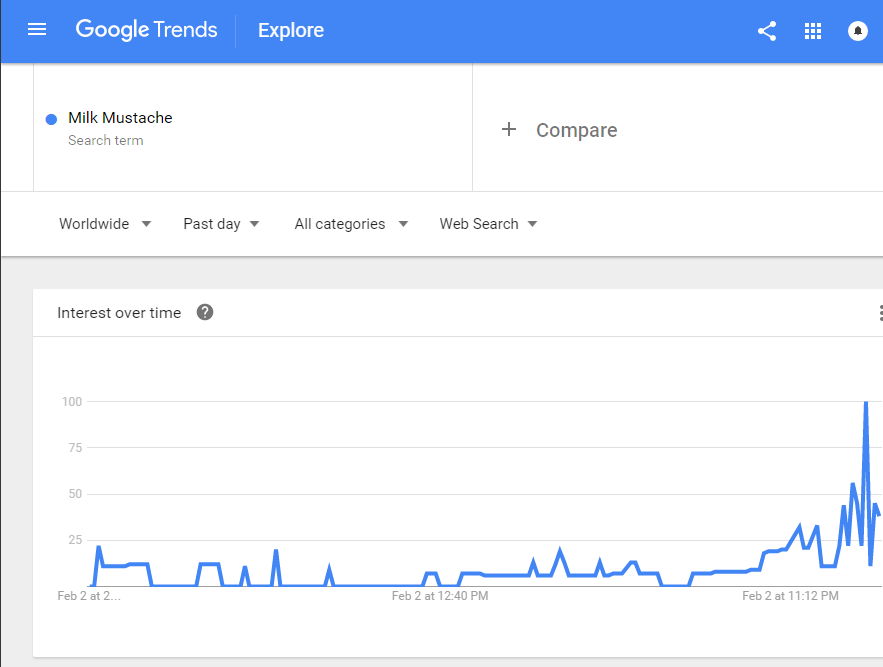Click the Explore header label
The height and width of the screenshot is (667, 883).
point(291,31)
